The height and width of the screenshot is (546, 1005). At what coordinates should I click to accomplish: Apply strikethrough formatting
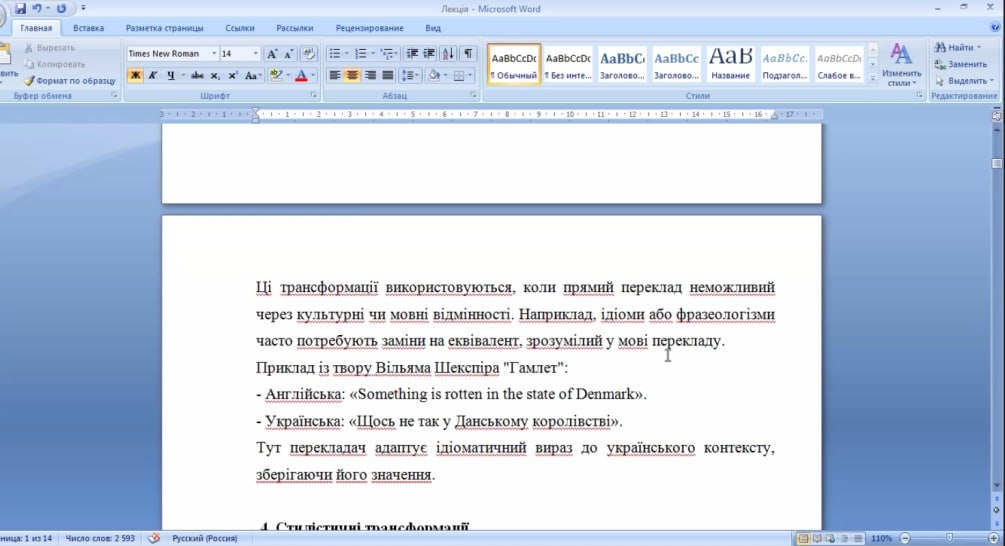(197, 76)
